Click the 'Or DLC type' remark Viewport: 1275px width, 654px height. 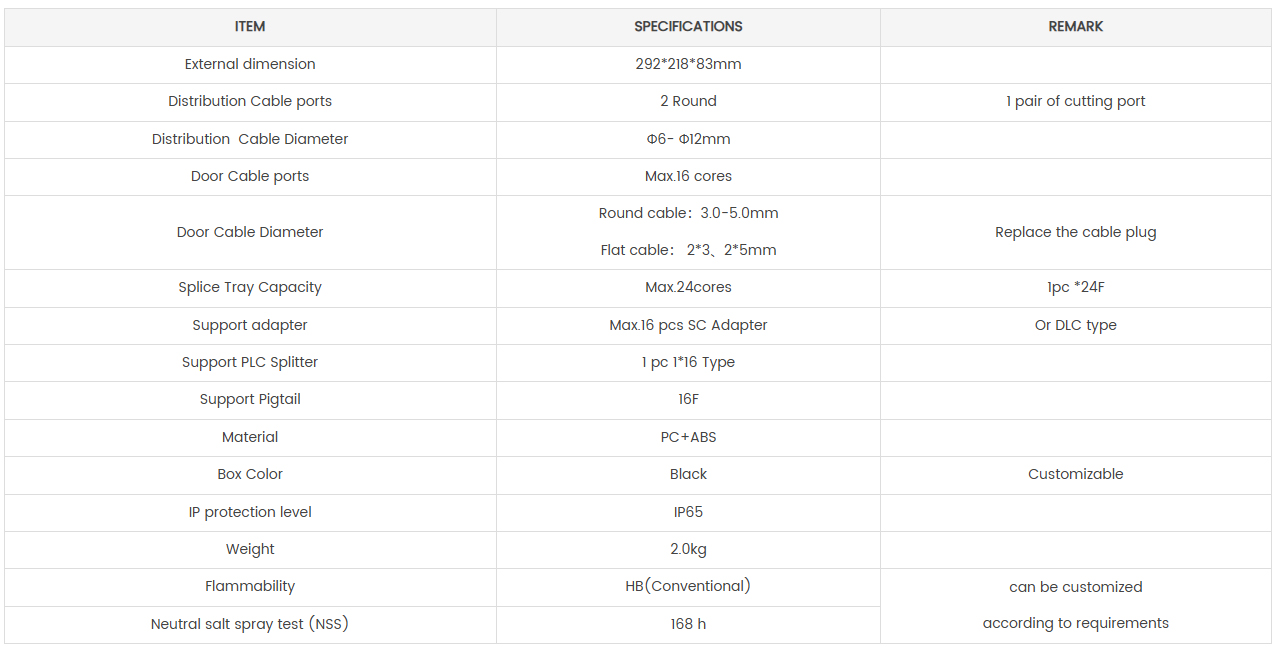[x=1076, y=325]
